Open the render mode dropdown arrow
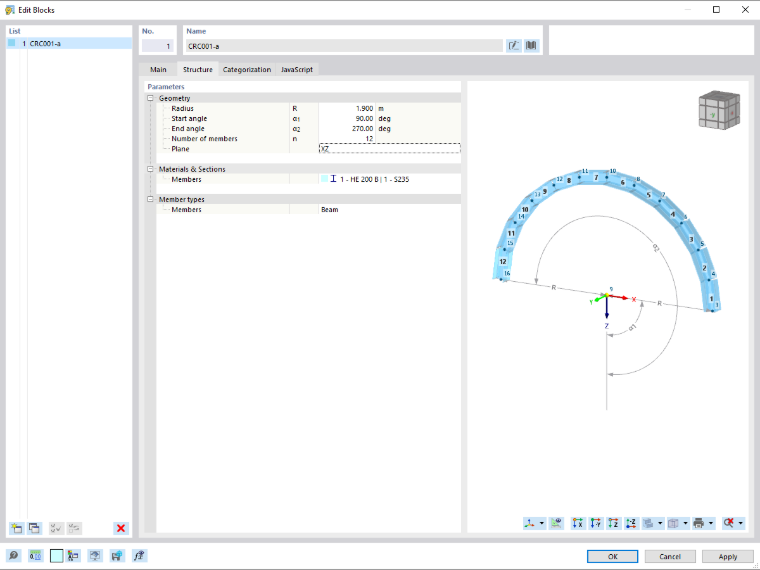Viewport: 760px width, 570px height. (685, 523)
